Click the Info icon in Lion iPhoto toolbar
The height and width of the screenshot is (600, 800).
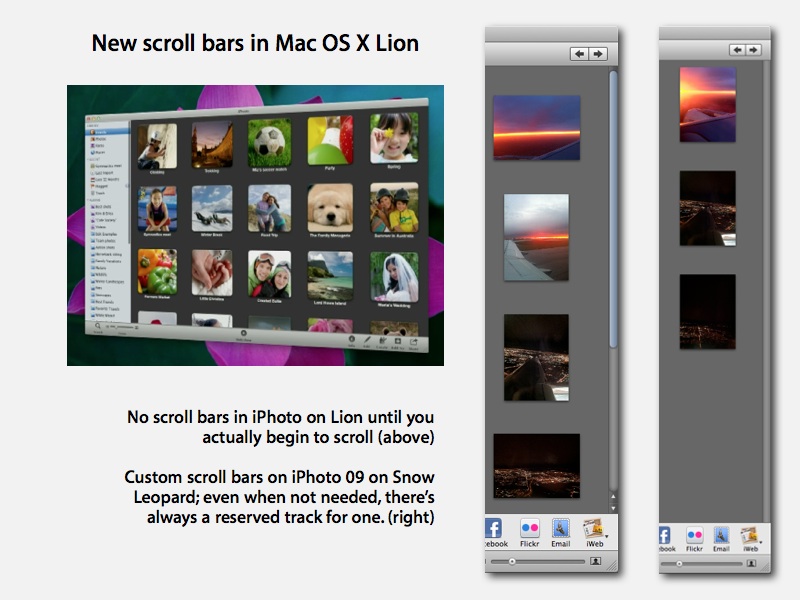click(352, 339)
